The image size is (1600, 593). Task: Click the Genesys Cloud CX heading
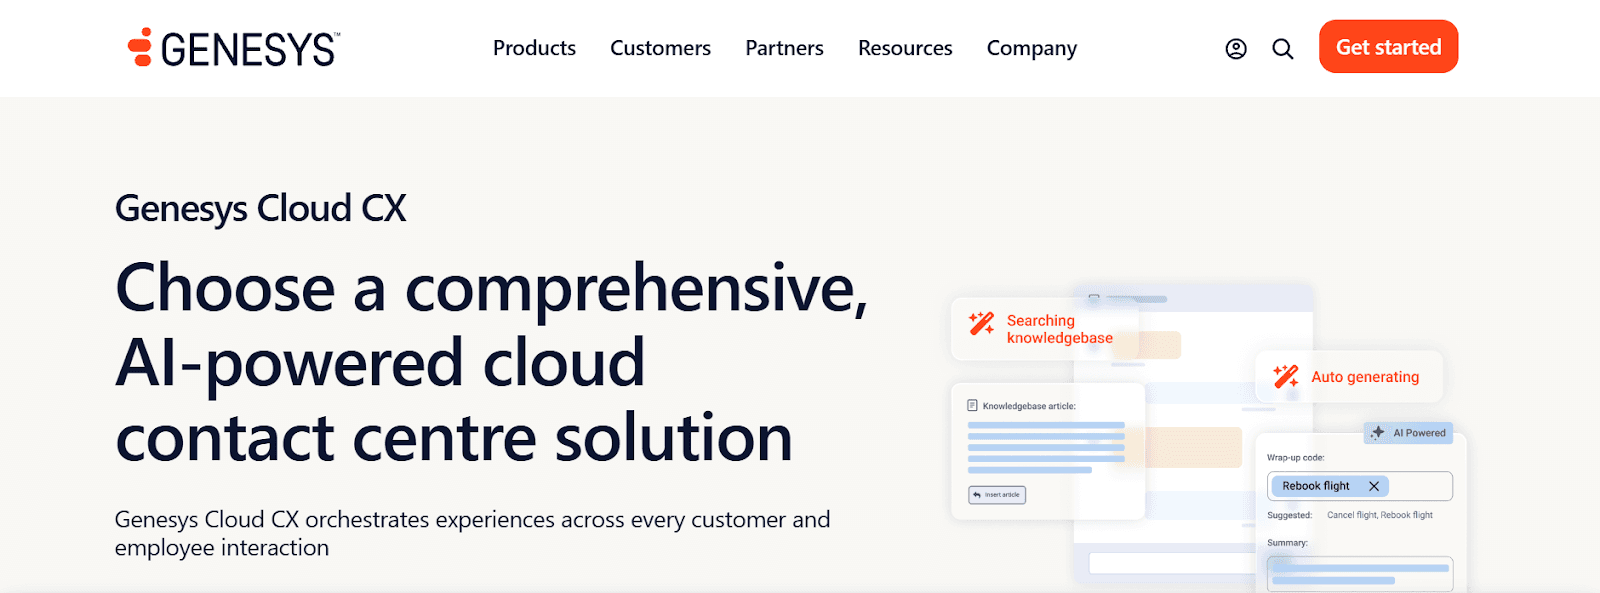pyautogui.click(x=261, y=209)
